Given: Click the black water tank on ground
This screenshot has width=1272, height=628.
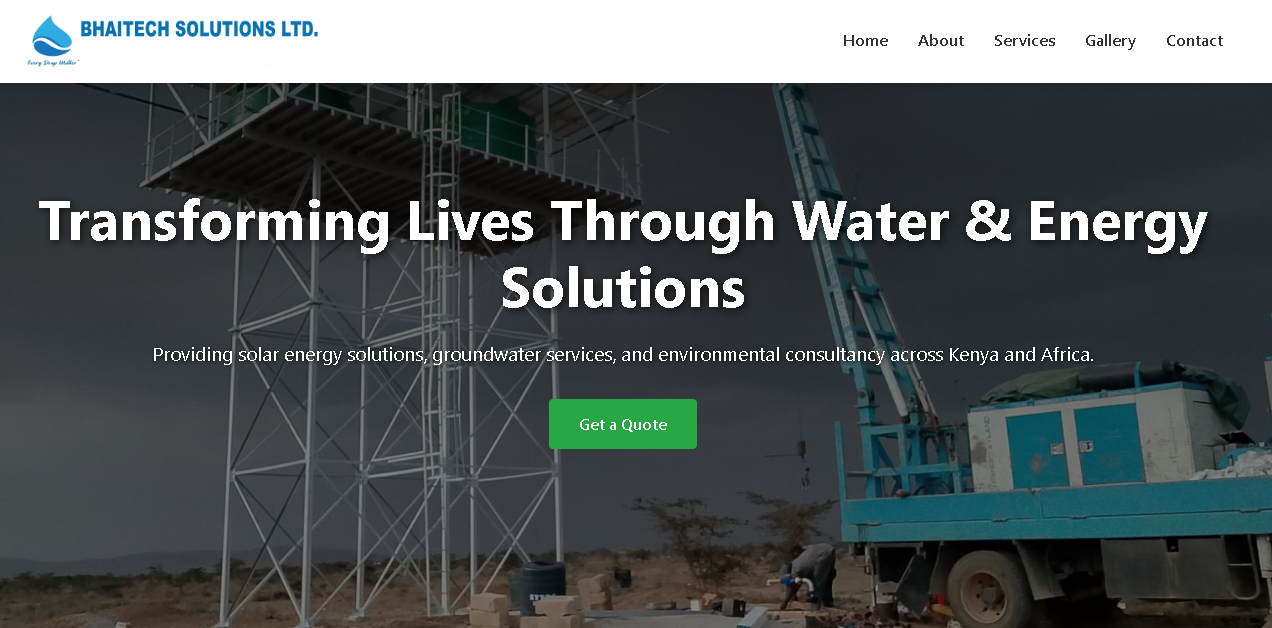Looking at the screenshot, I should tap(537, 587).
